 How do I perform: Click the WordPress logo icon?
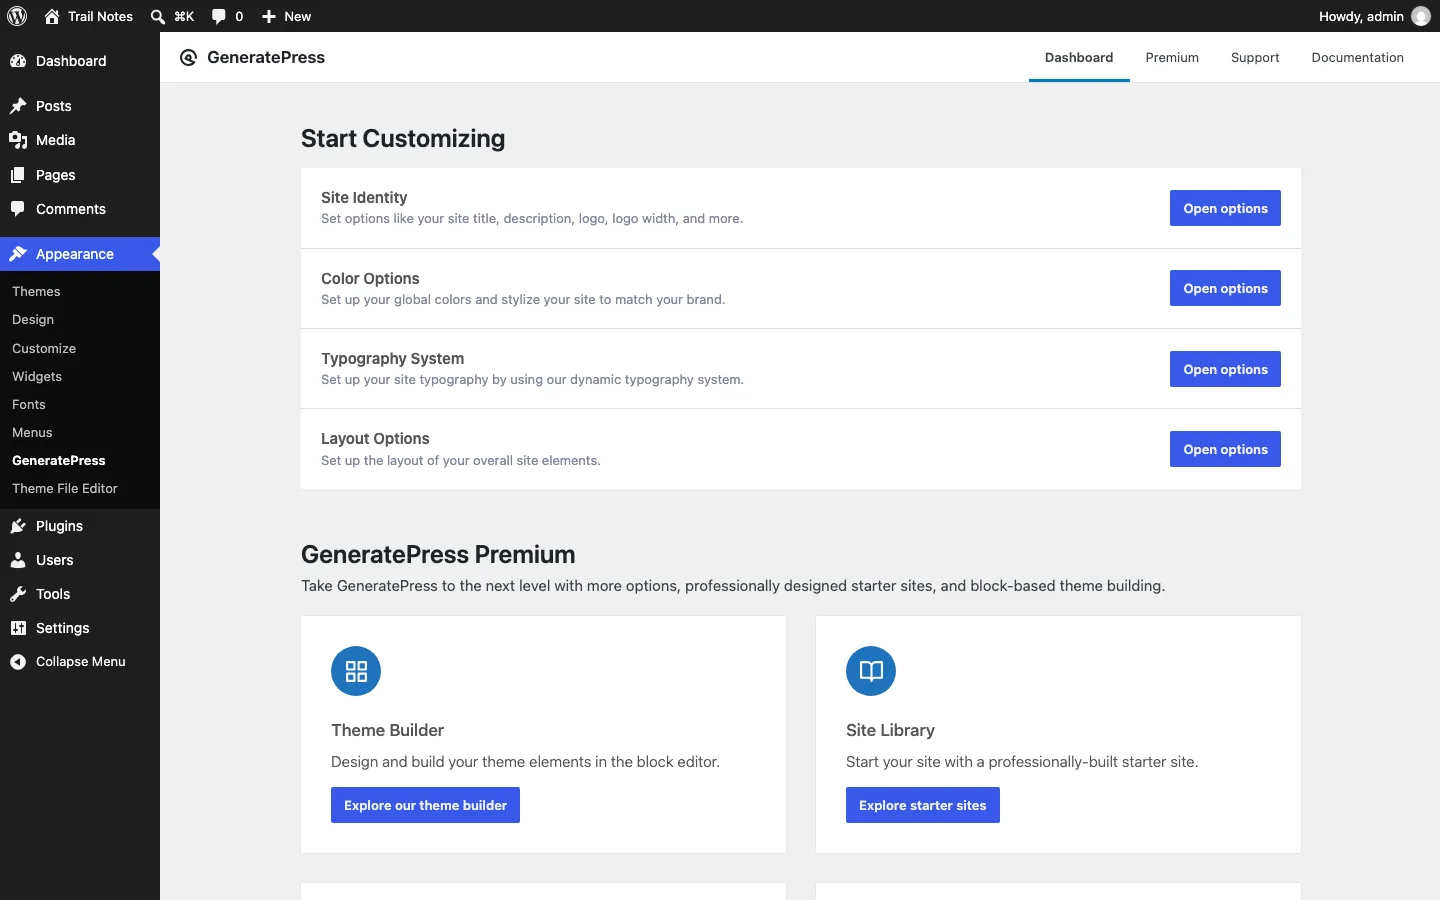click(17, 16)
